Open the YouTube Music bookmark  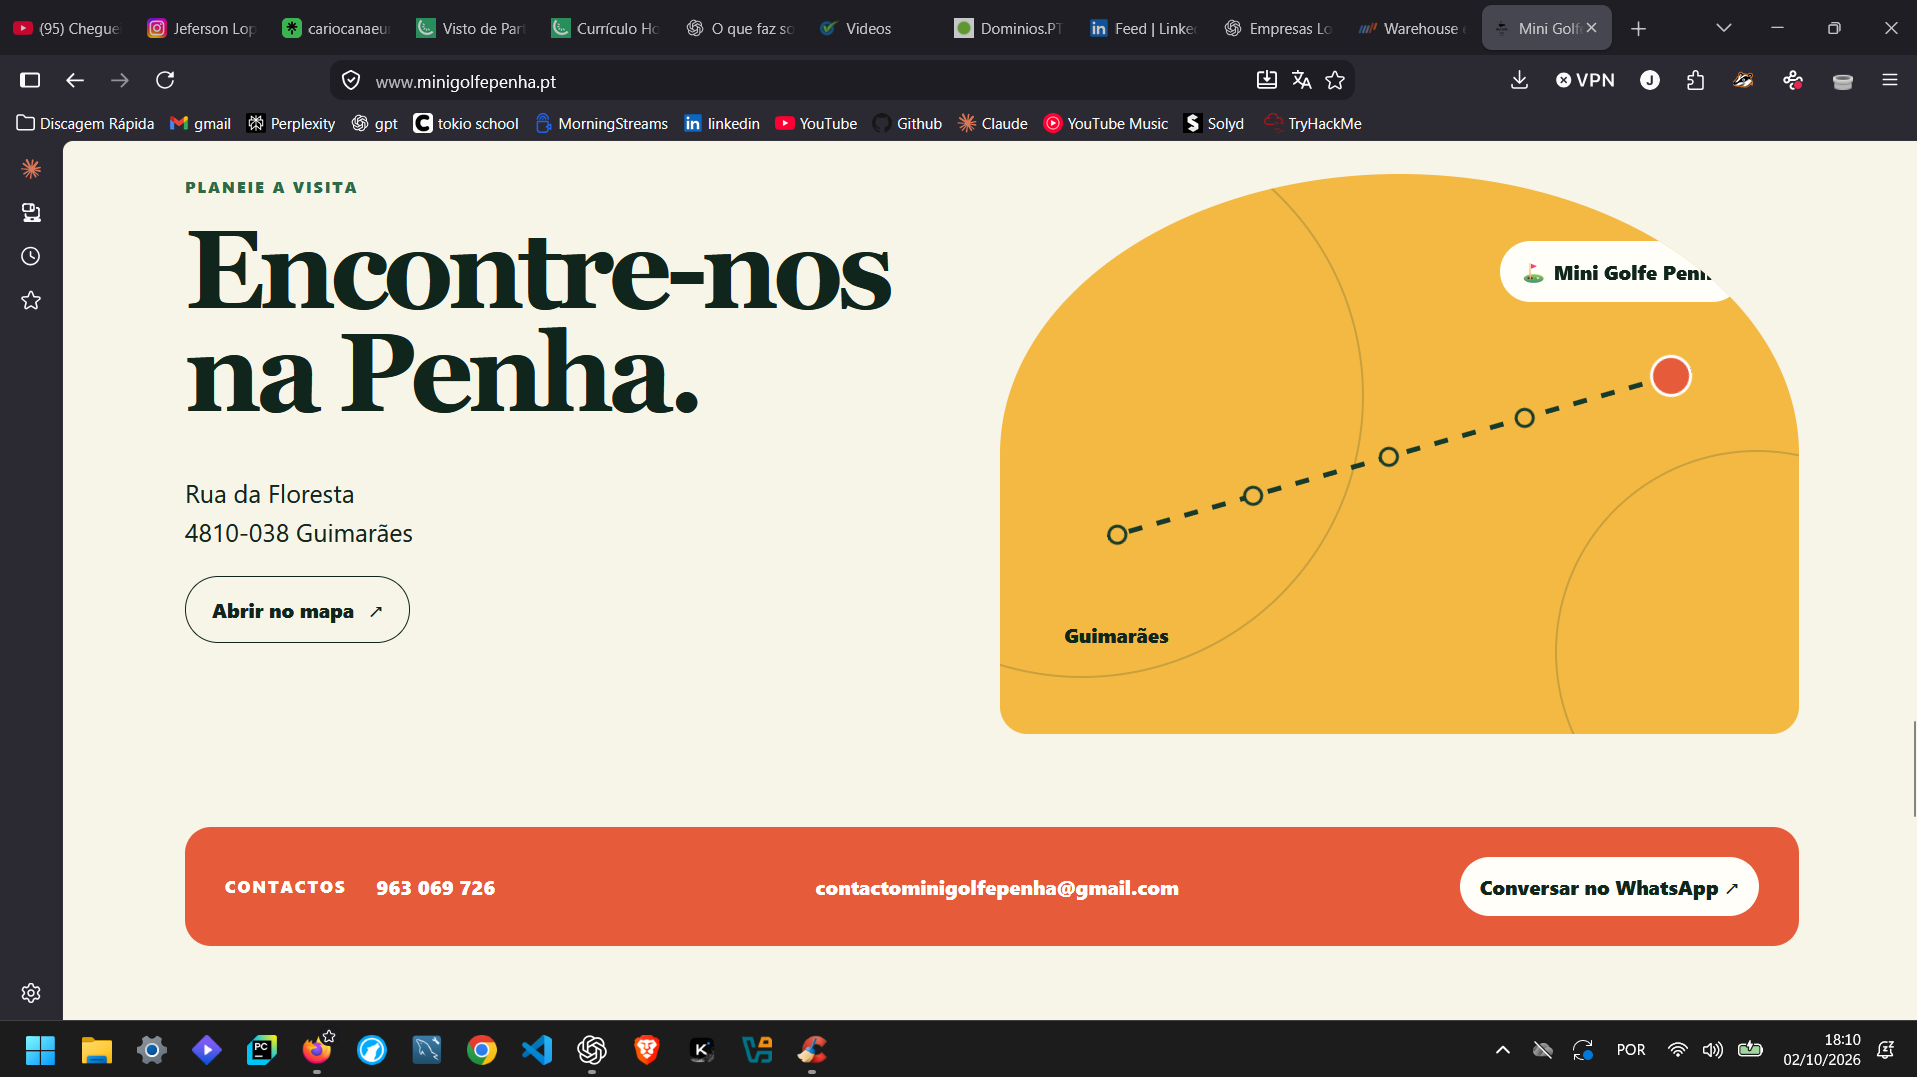point(1106,123)
